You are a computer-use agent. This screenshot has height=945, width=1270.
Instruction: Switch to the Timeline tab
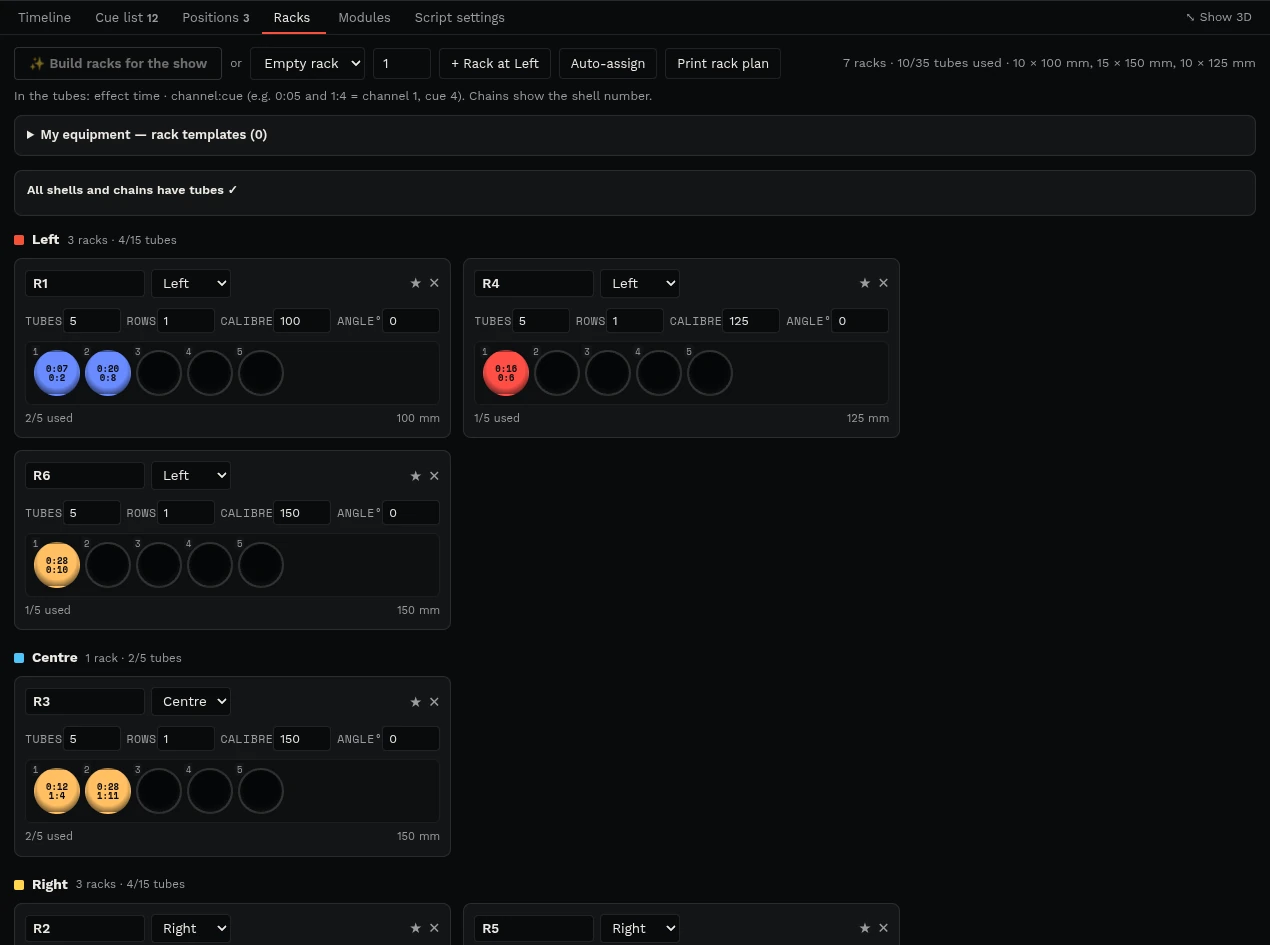click(x=44, y=17)
